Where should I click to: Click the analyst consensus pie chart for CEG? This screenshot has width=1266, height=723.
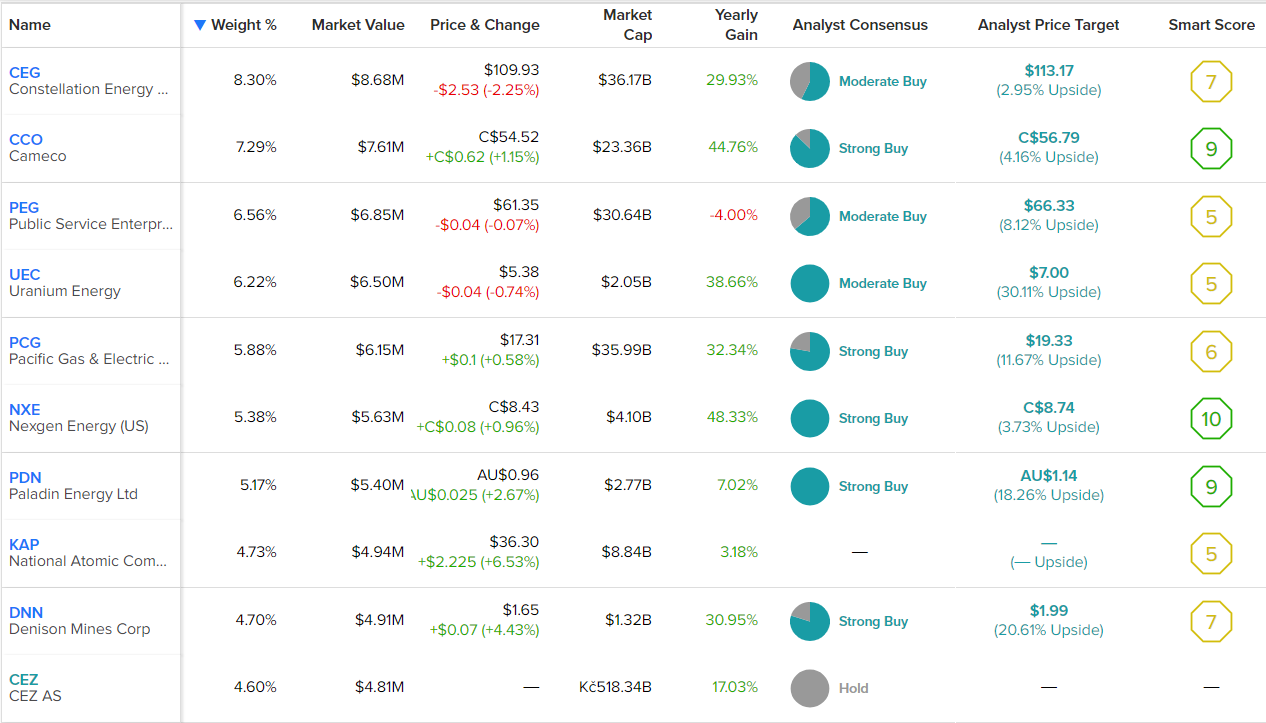click(809, 82)
